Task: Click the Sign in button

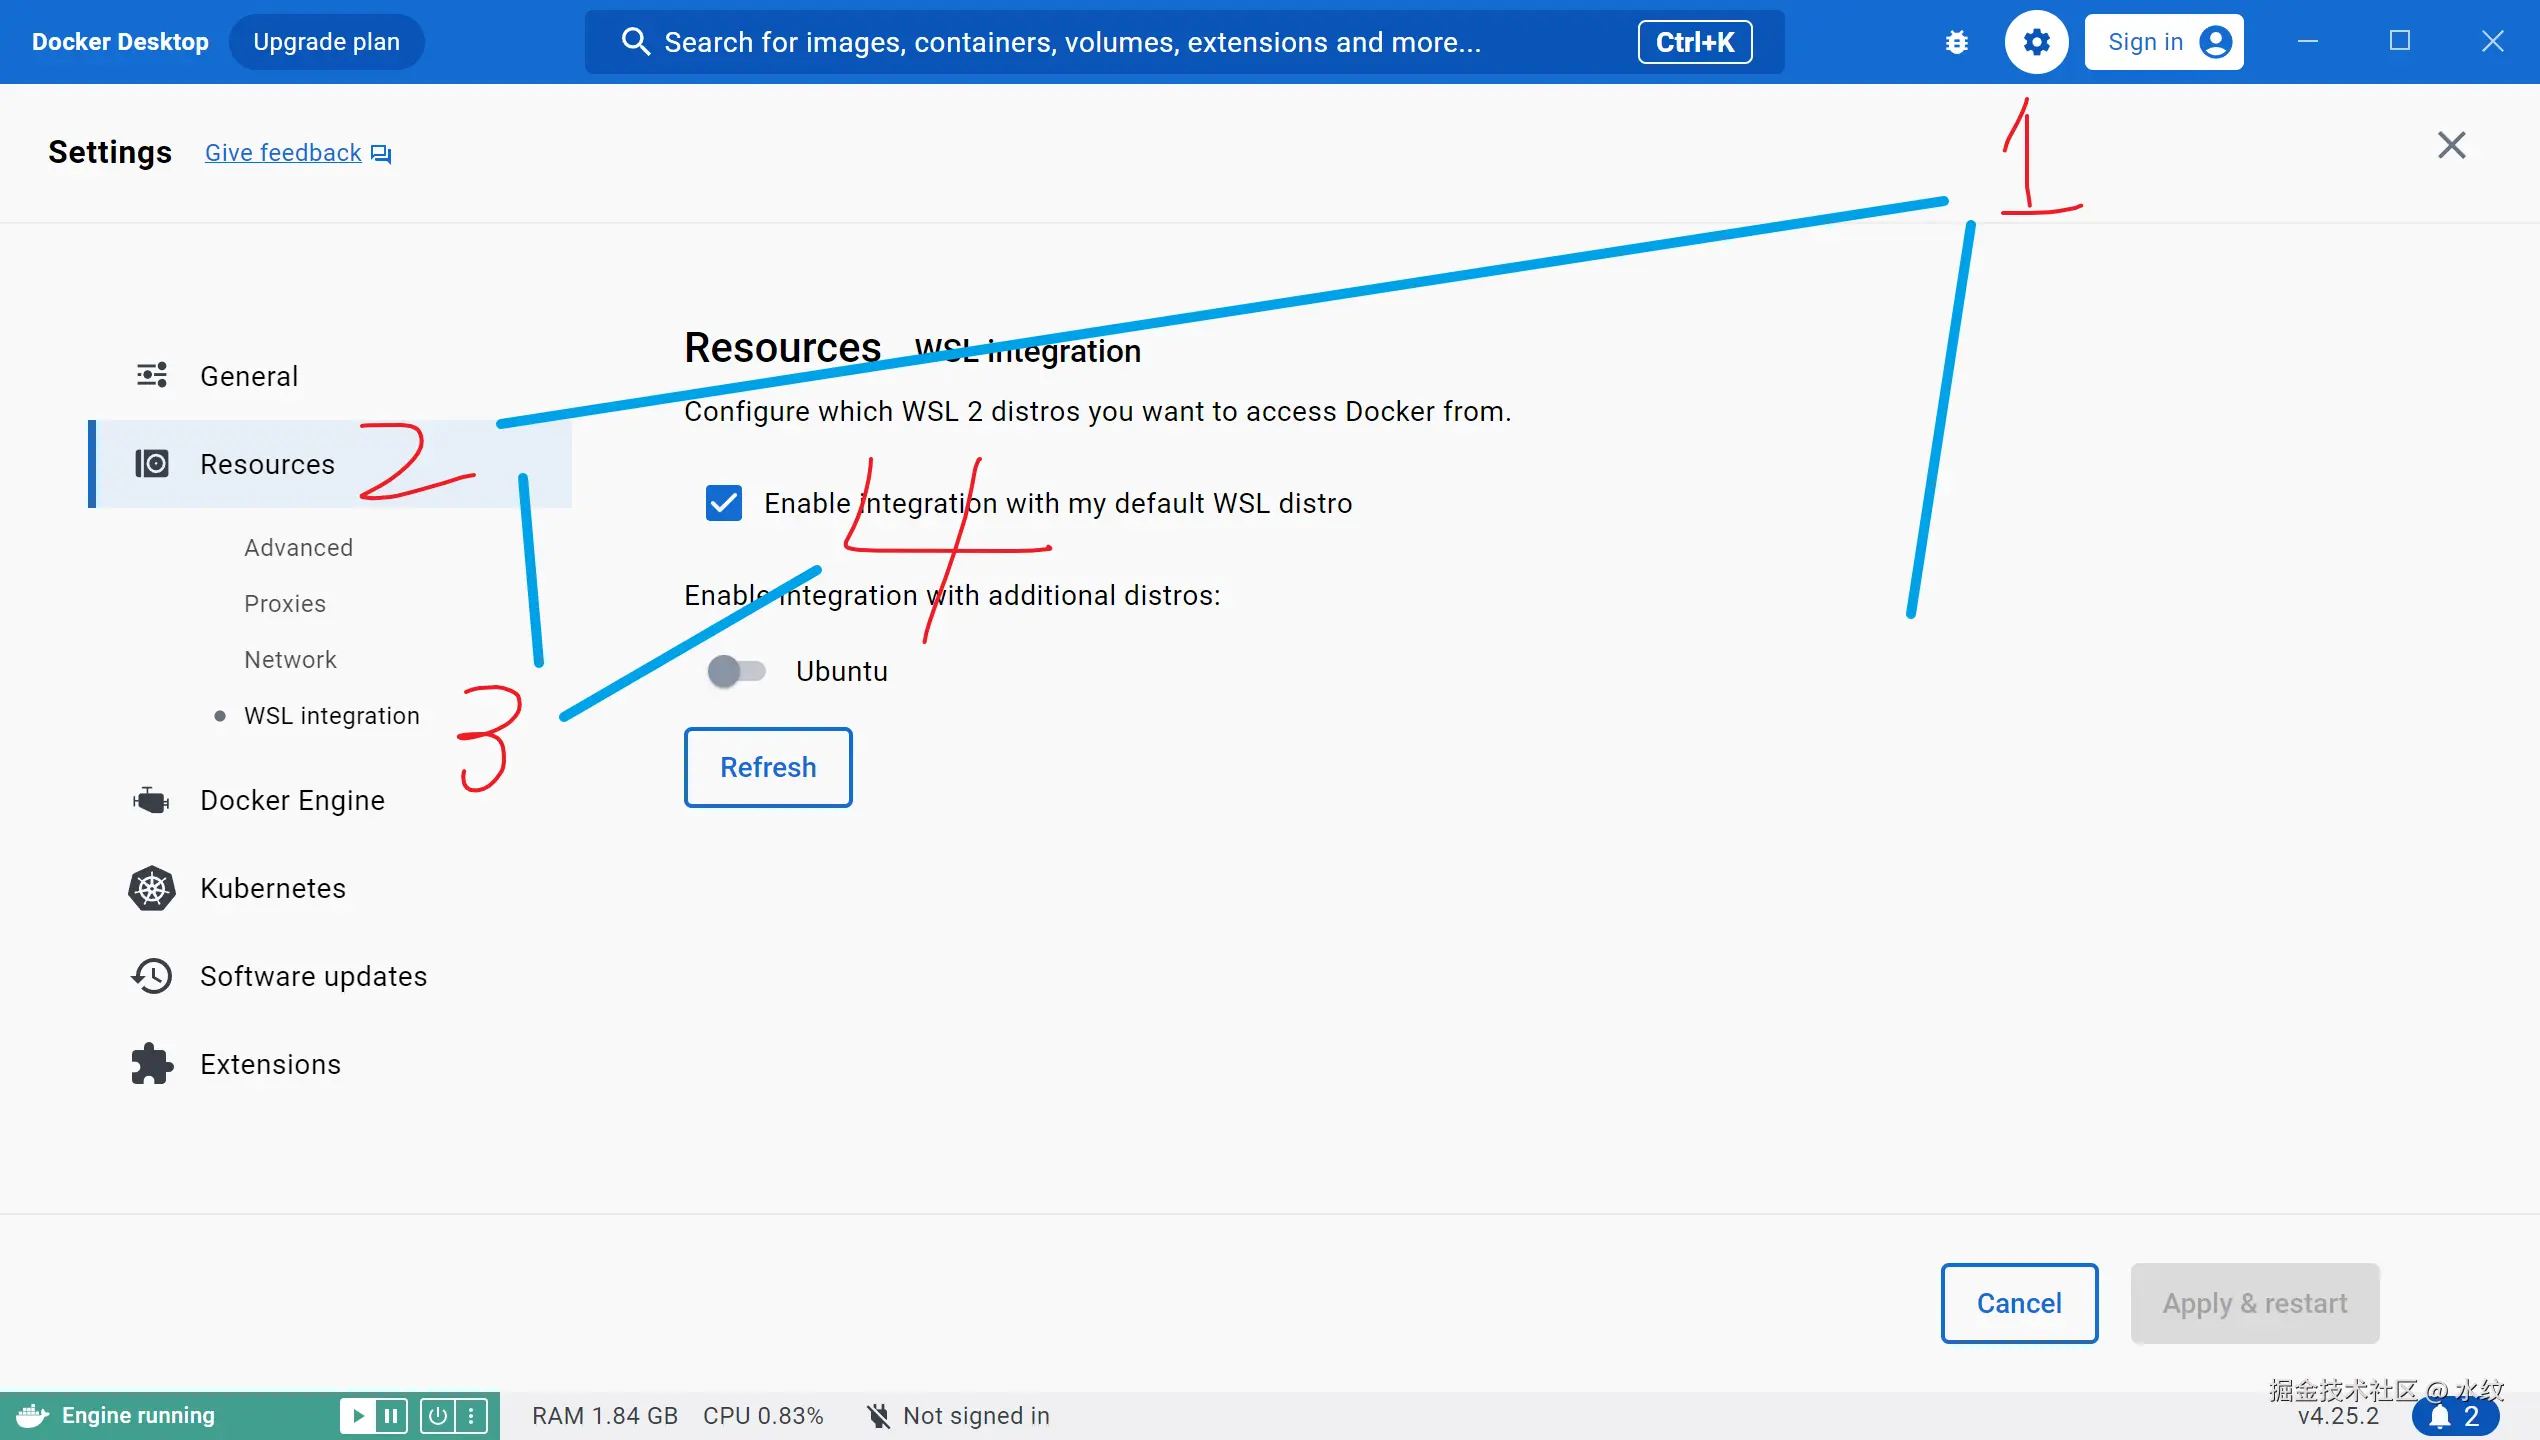Action: 2164,42
